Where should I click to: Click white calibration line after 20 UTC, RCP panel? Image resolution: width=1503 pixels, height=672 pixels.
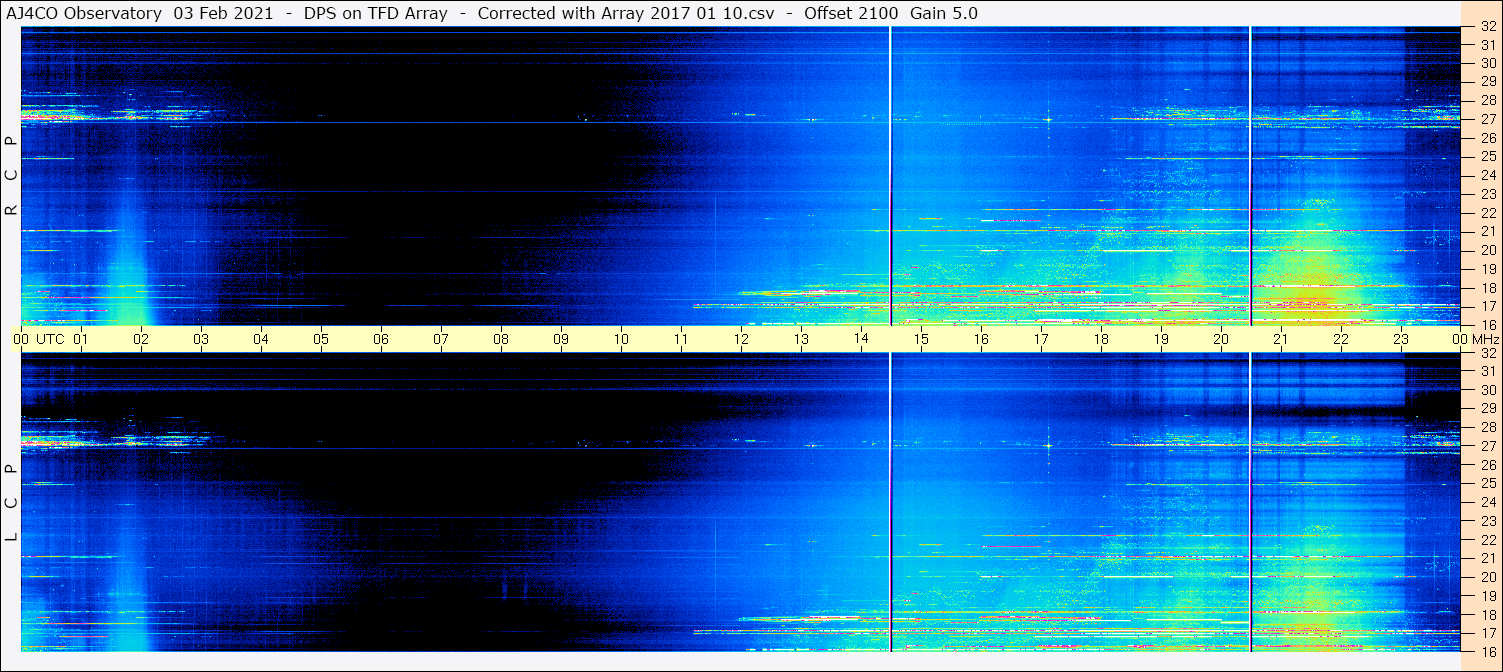[x=1250, y=176]
